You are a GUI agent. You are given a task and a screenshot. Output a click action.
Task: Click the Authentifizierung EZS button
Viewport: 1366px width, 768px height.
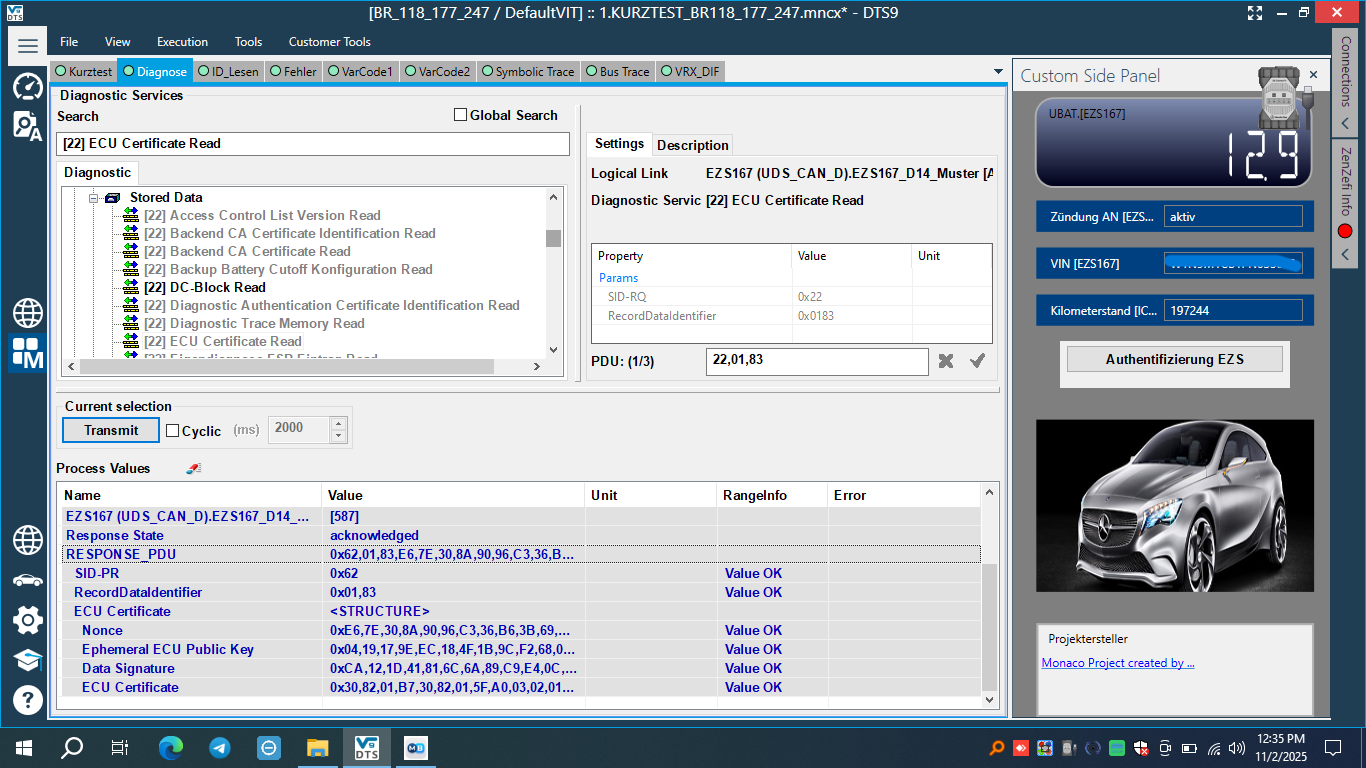1174,358
